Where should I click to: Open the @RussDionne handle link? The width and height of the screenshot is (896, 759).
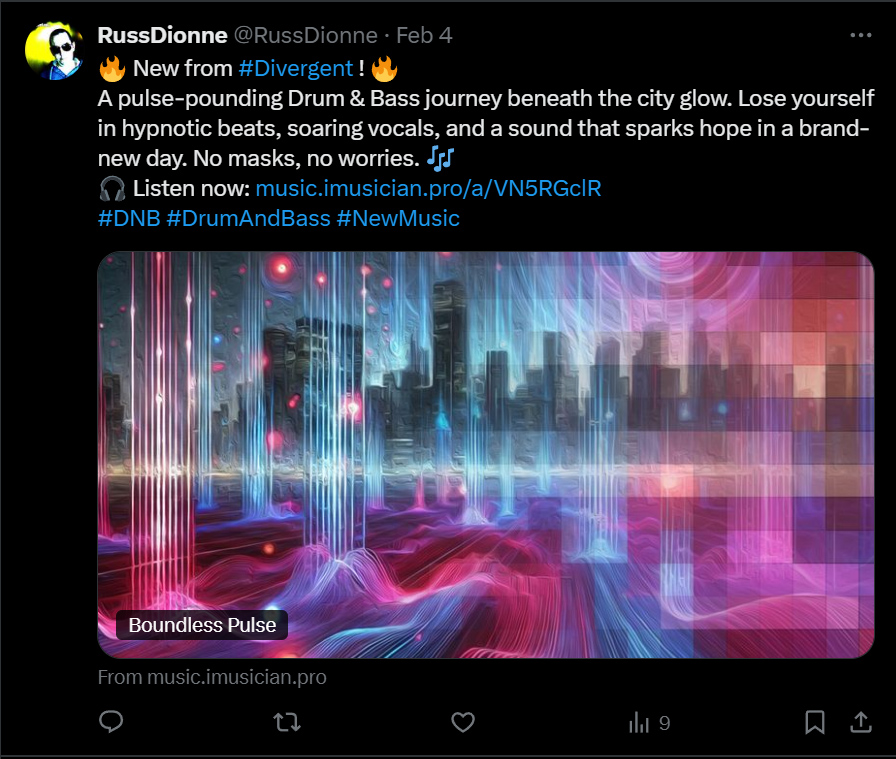(305, 35)
